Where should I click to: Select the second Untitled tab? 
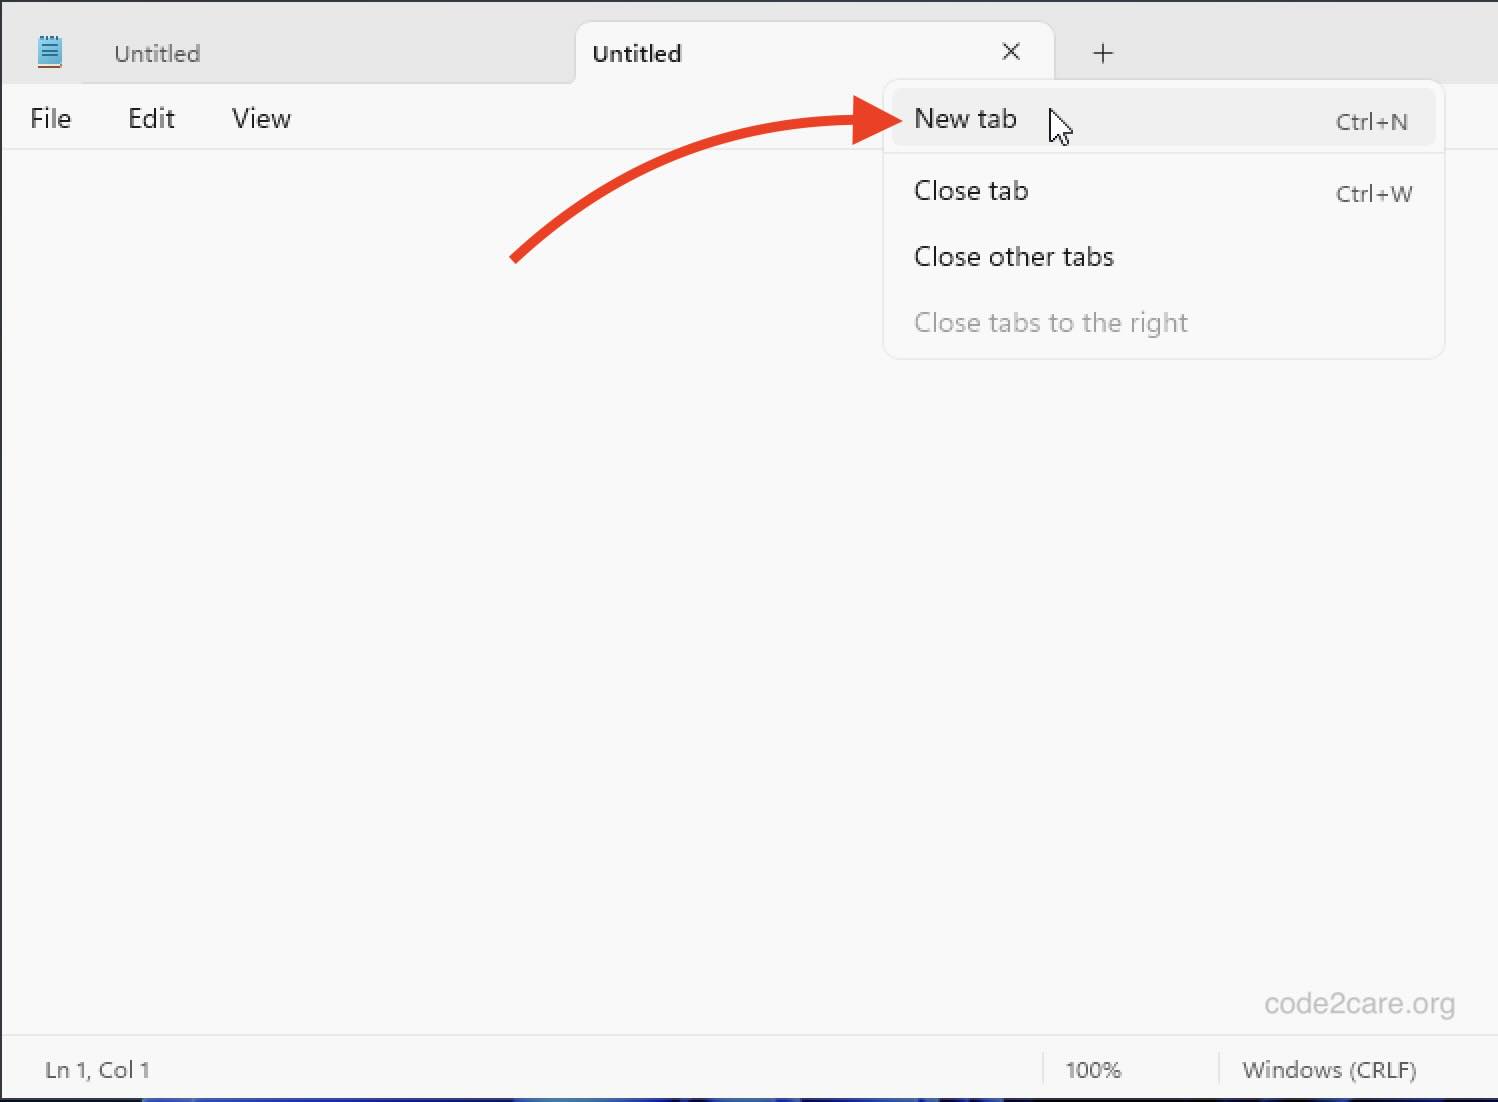[636, 53]
